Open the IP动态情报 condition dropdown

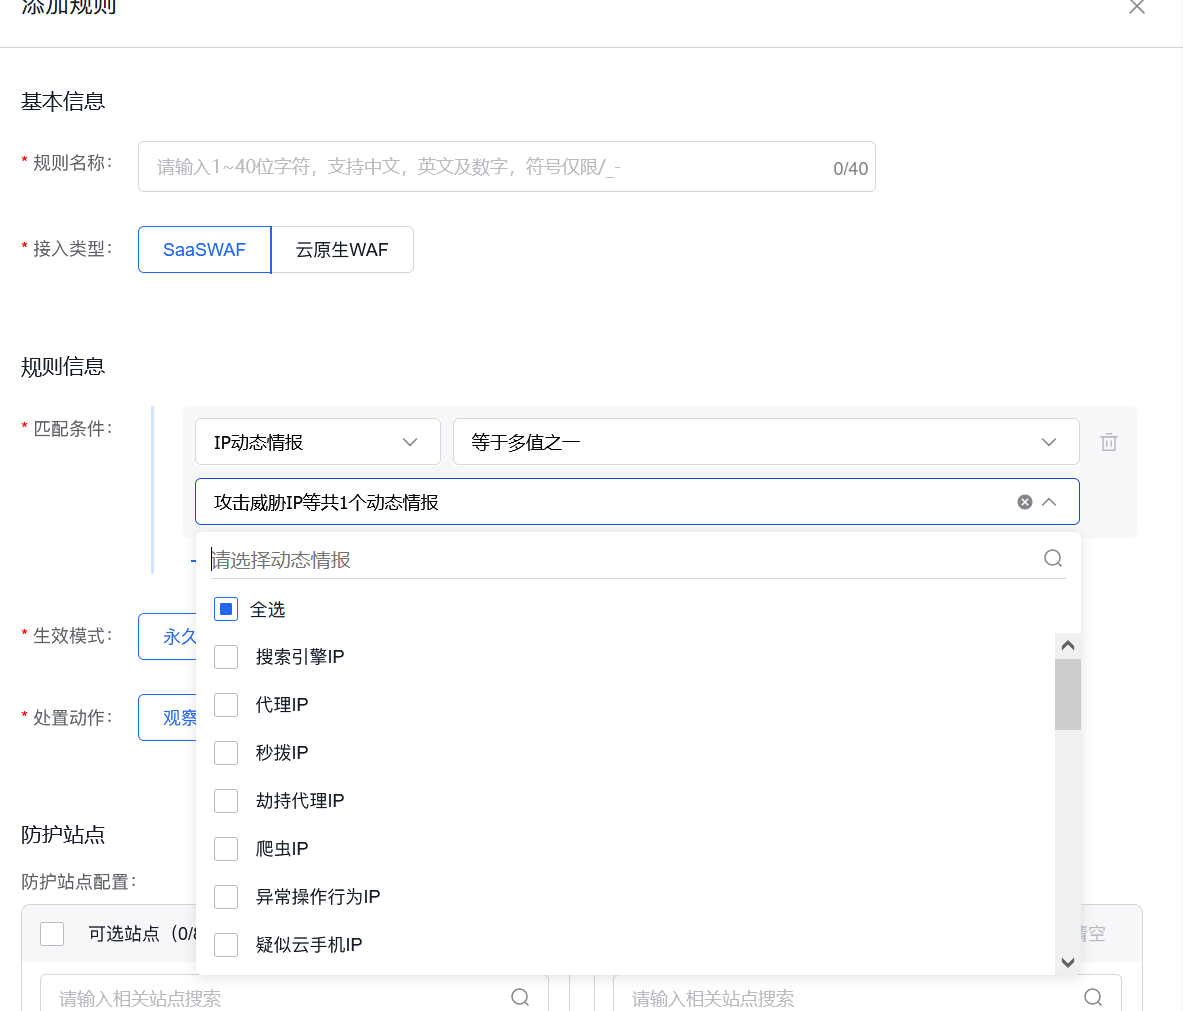(x=317, y=441)
